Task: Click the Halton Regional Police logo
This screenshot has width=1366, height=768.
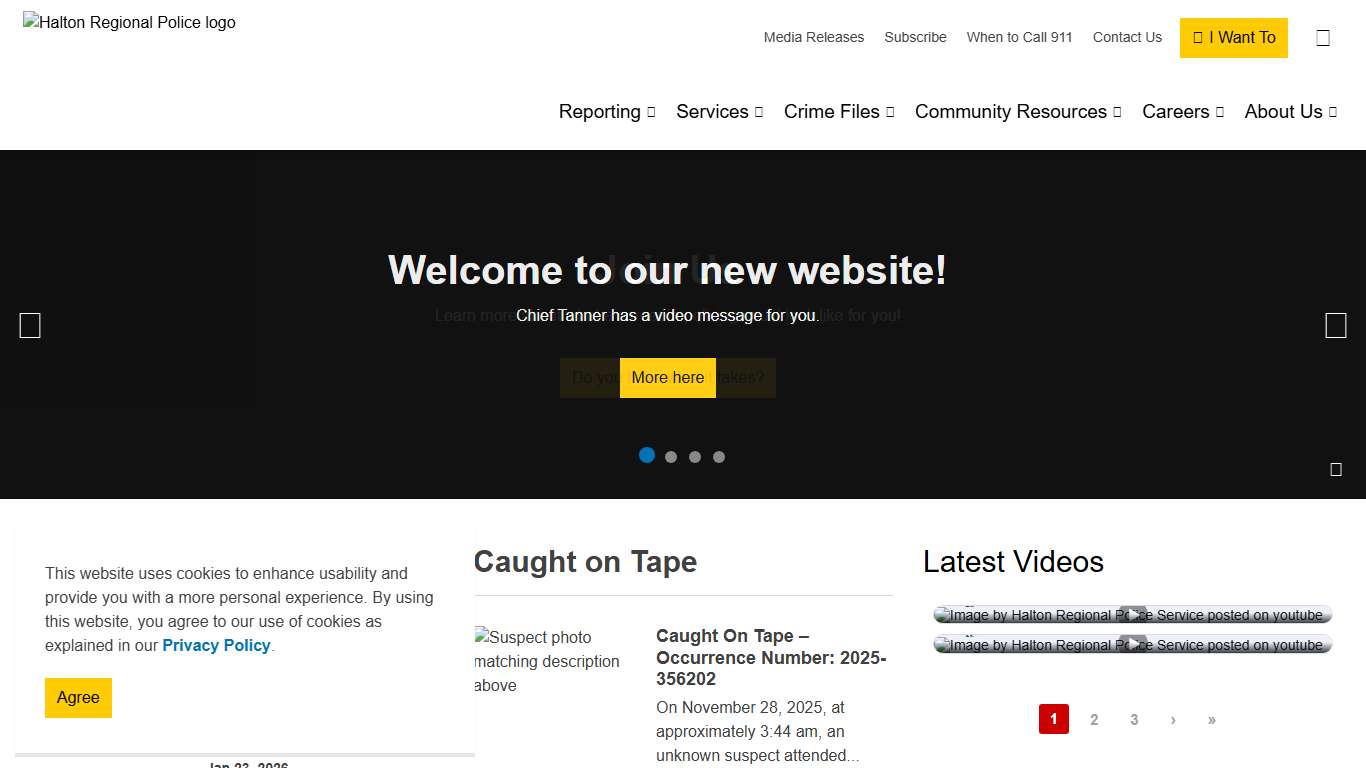Action: tap(130, 23)
